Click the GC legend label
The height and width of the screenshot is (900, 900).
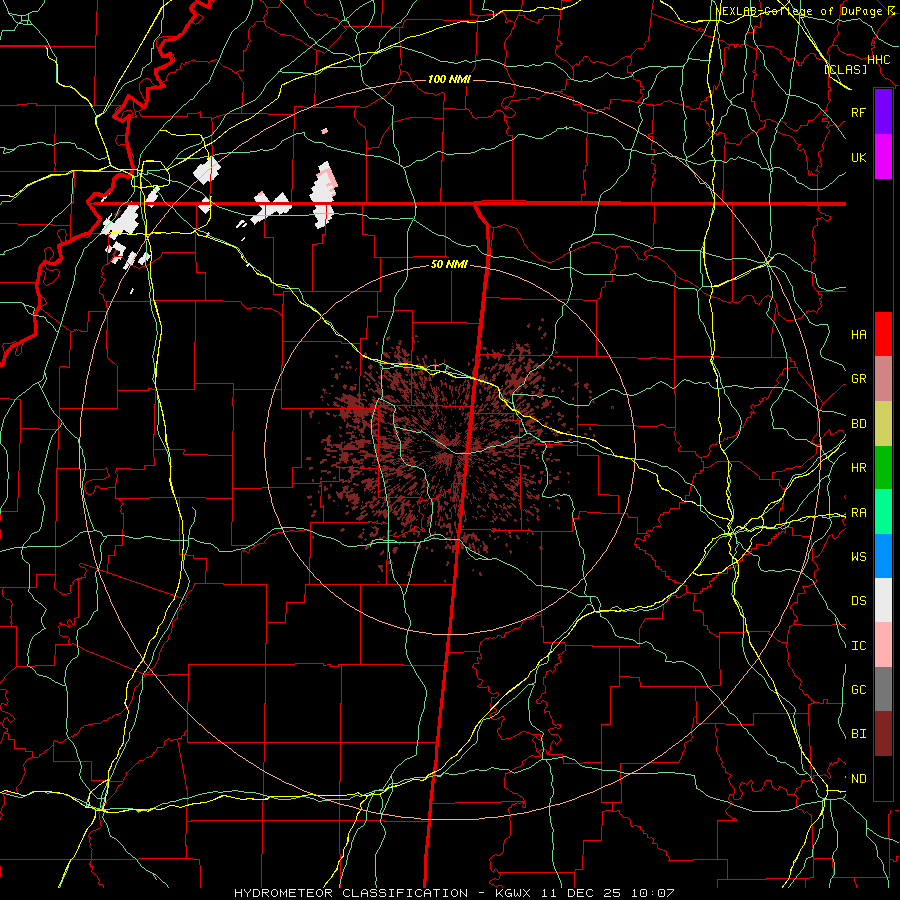point(858,690)
